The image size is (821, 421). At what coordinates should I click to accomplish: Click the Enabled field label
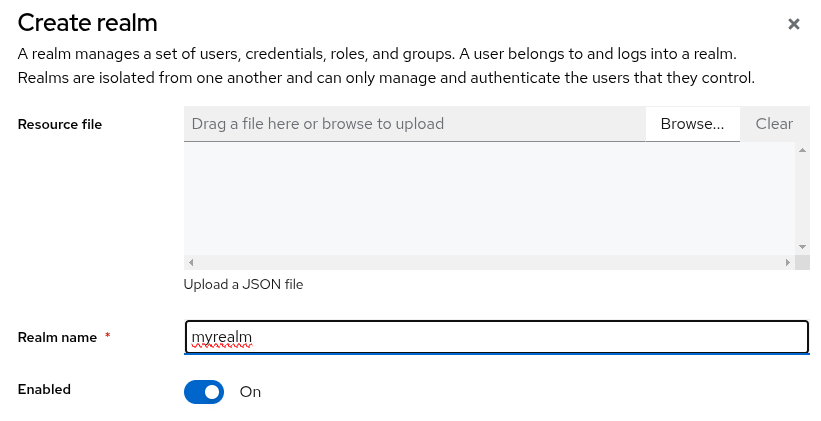(x=44, y=389)
